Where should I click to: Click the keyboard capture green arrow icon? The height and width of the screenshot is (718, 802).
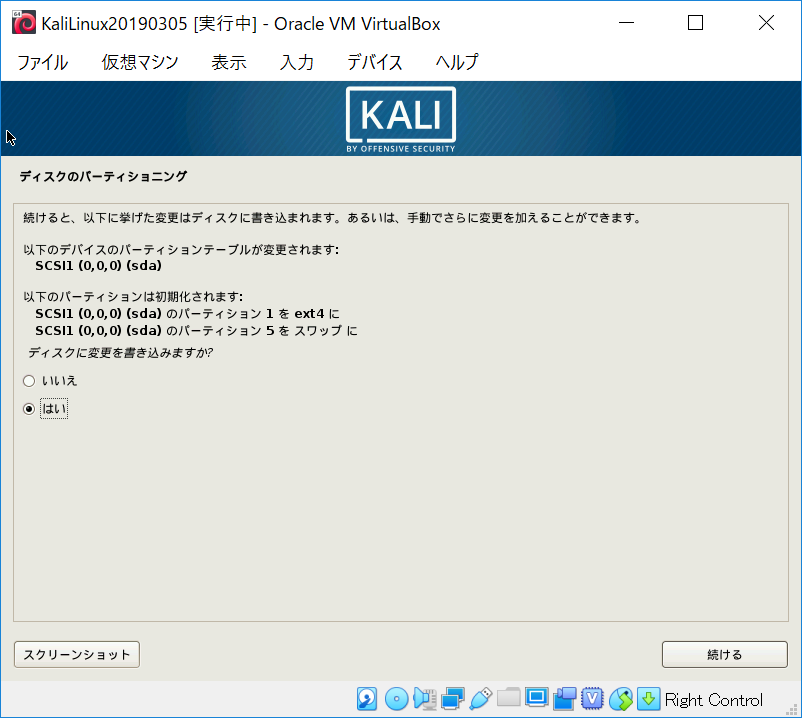(x=648, y=699)
